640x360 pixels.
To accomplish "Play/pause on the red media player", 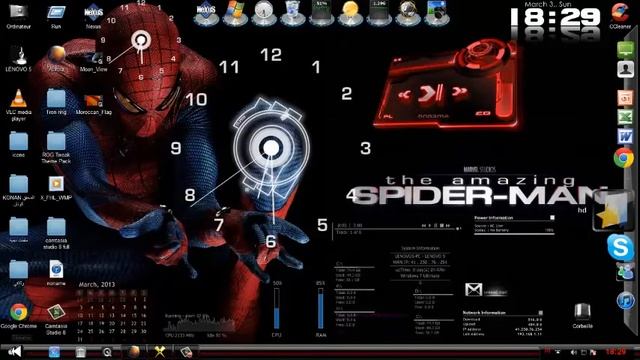I will [x=431, y=93].
